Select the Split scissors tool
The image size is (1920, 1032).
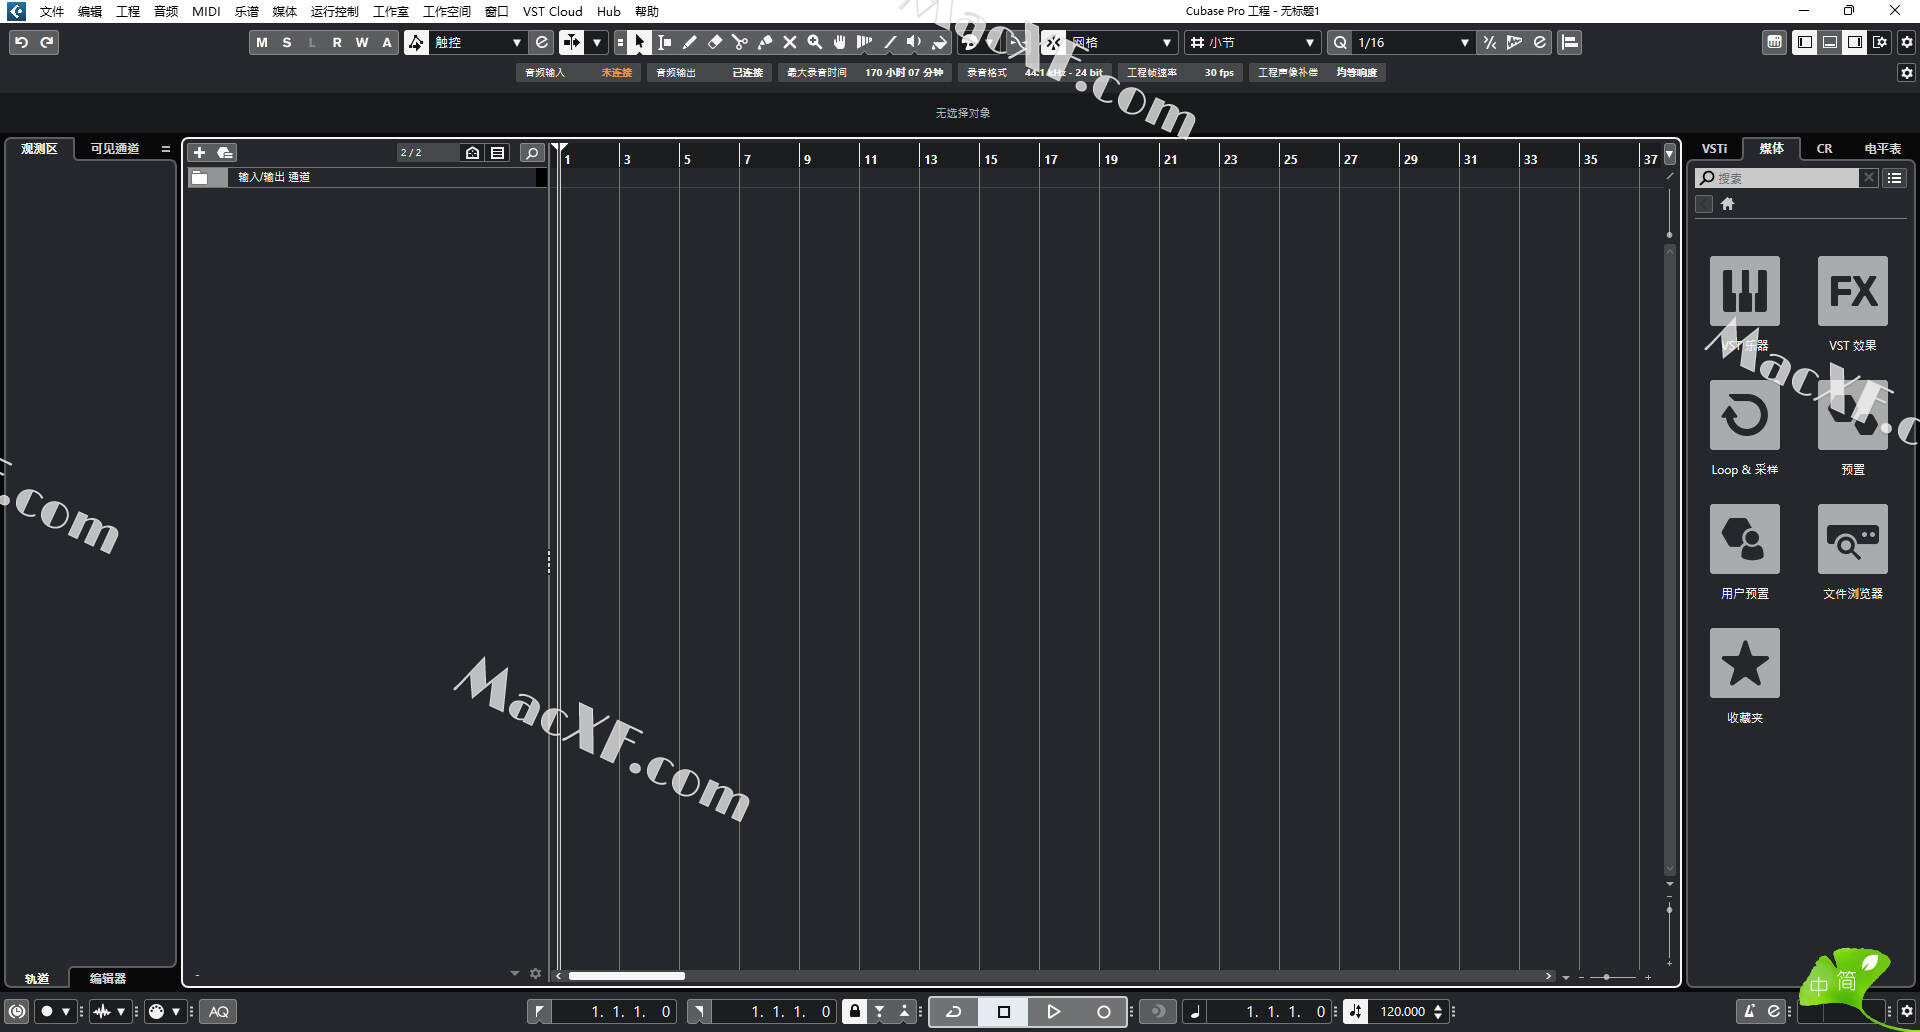click(x=740, y=42)
